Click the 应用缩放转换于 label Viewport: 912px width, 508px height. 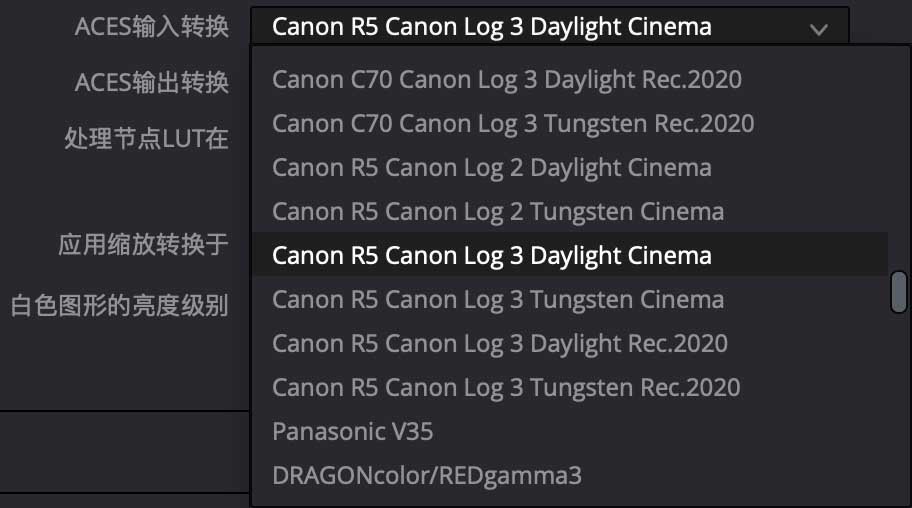144,245
